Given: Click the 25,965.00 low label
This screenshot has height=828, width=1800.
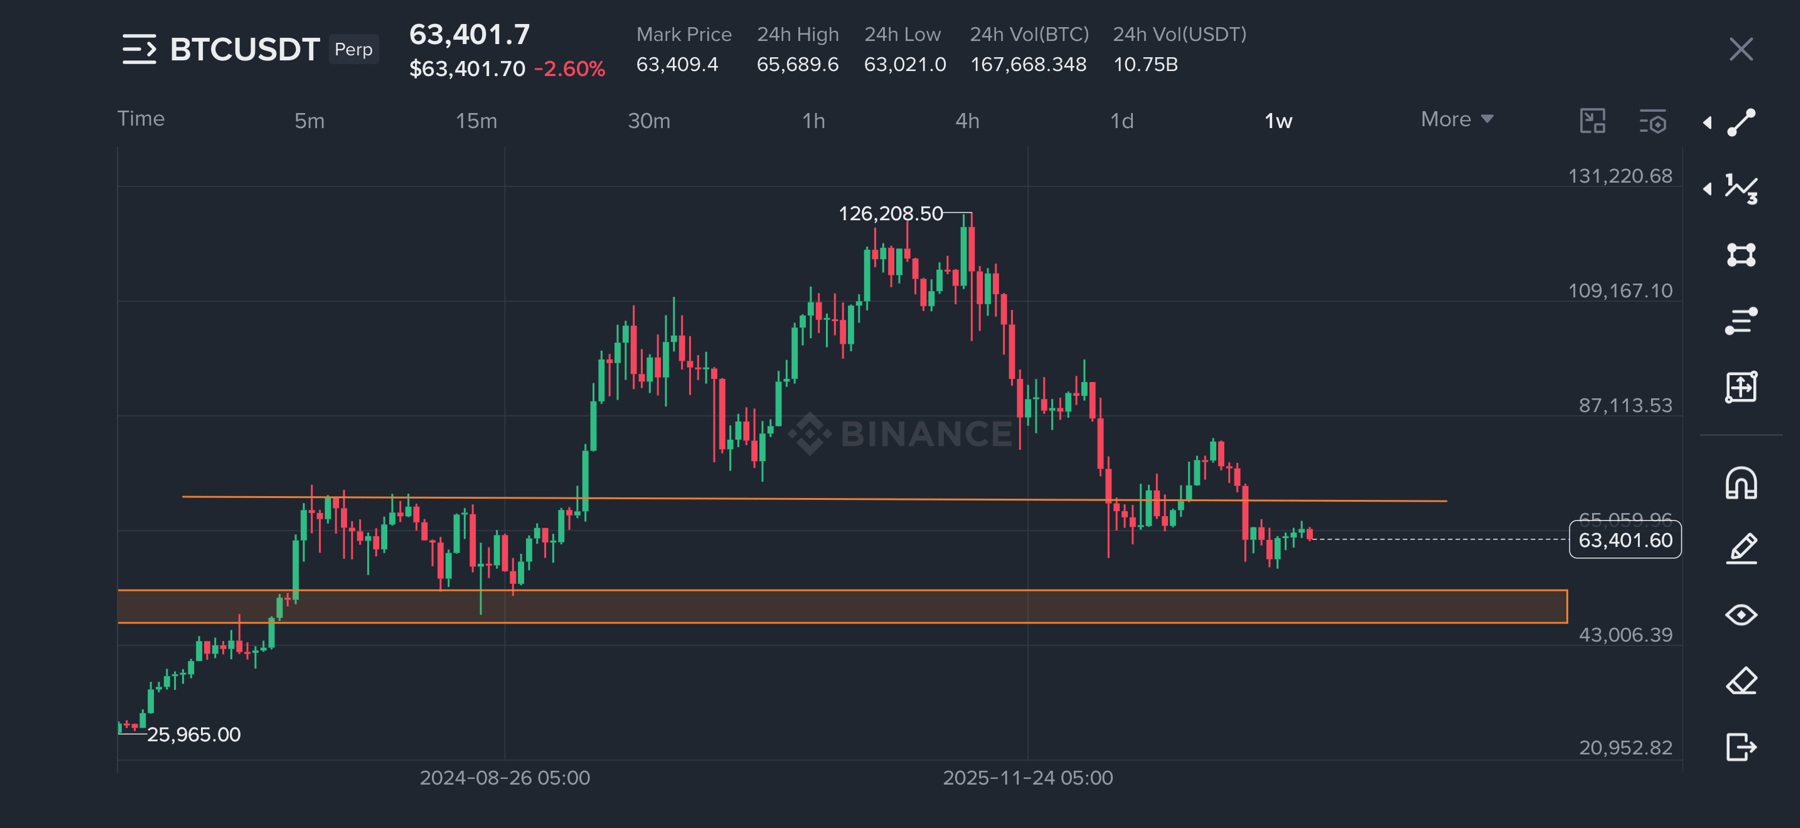Looking at the screenshot, I should coord(194,734).
